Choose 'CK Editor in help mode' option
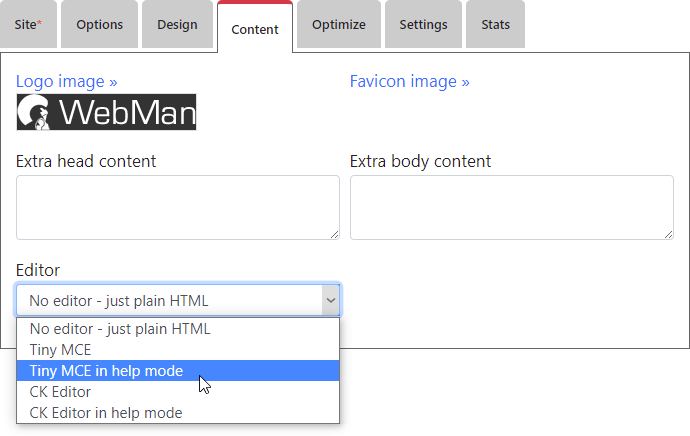Screen dimensions: 690x436 coord(106,413)
